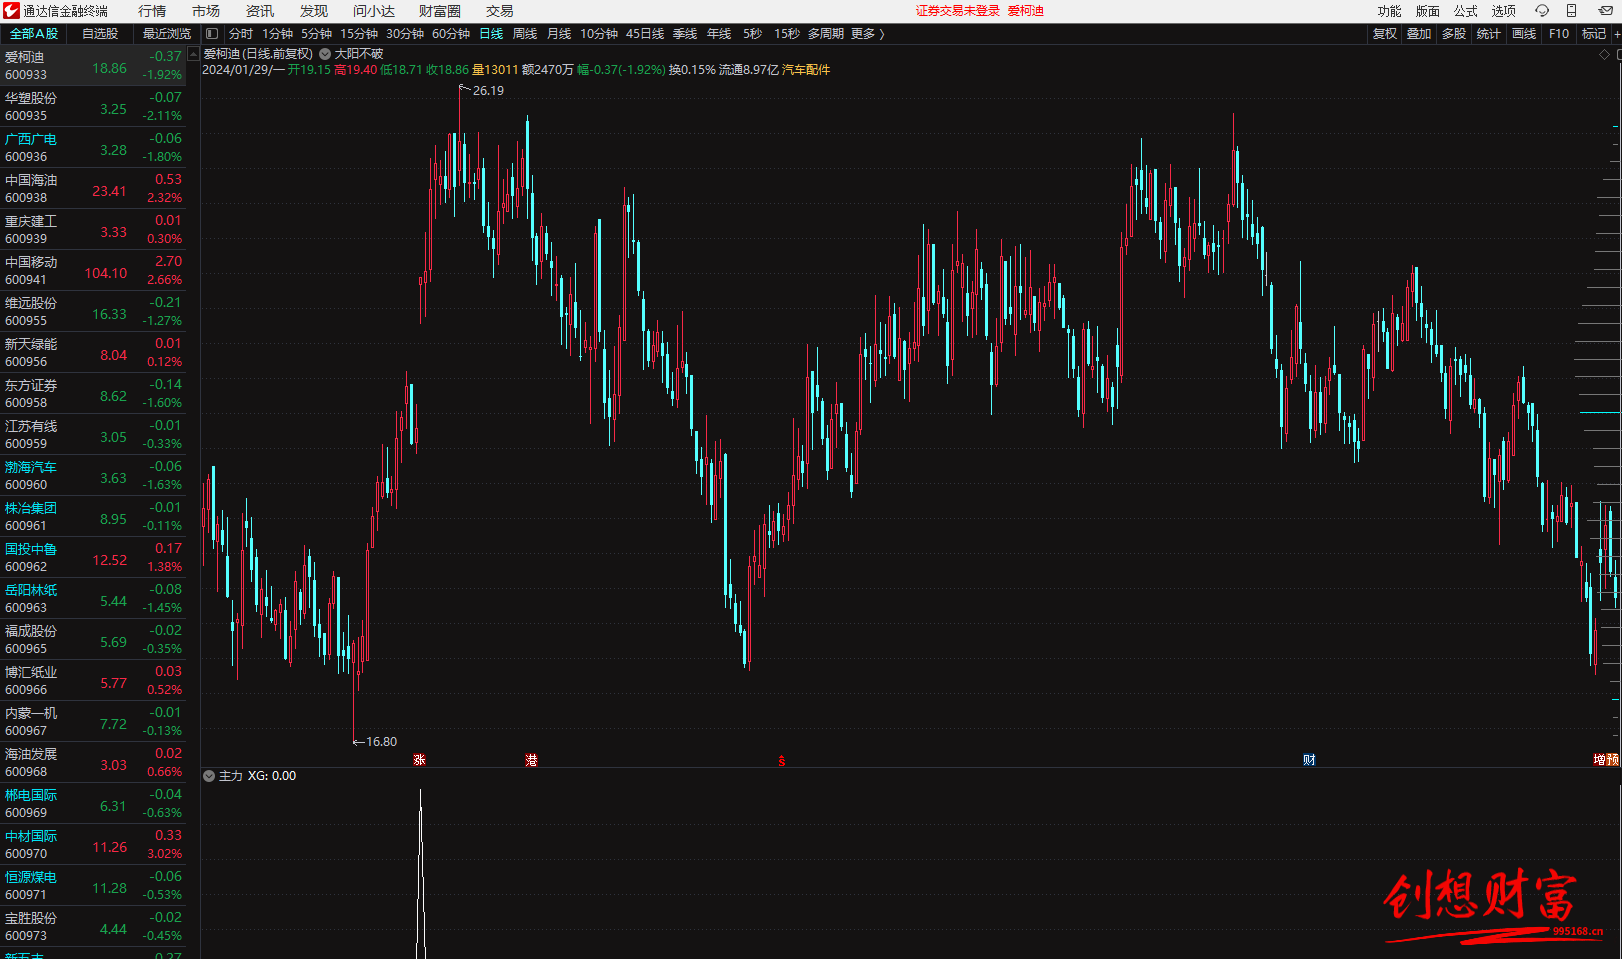Select 10分钟 chart period
The height and width of the screenshot is (959, 1622).
pos(599,34)
